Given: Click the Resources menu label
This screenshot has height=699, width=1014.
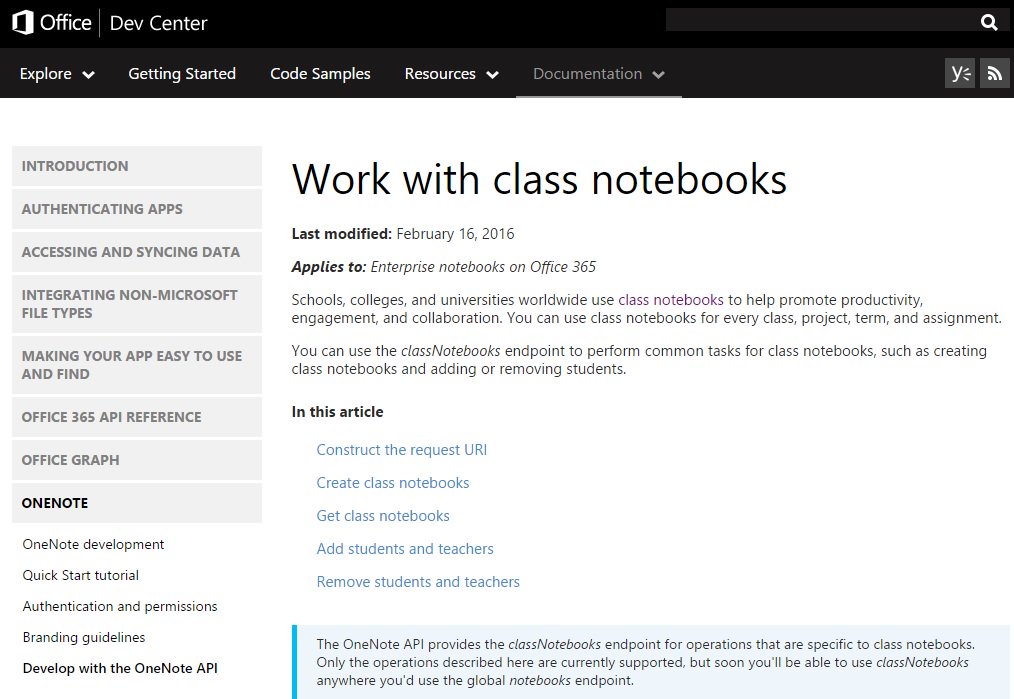Looking at the screenshot, I should pos(440,74).
